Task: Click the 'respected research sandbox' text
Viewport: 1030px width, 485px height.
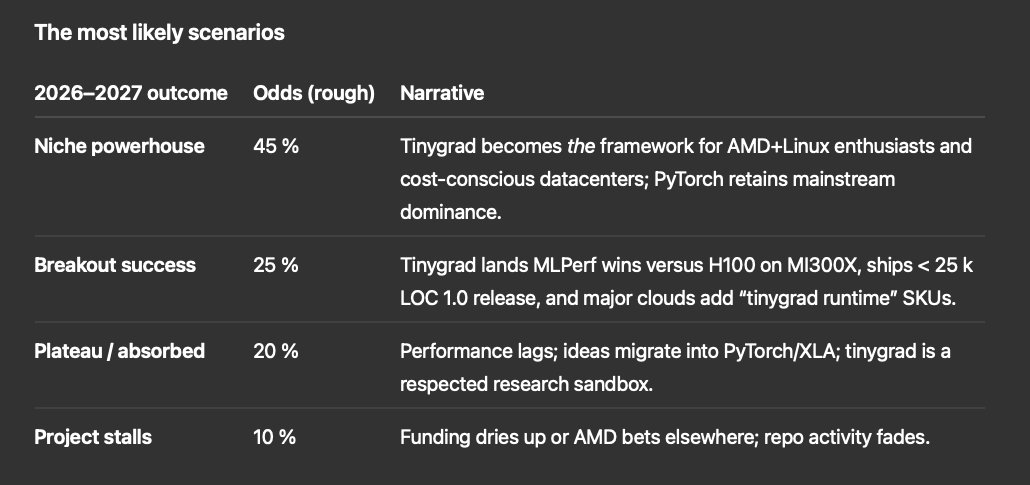Action: (x=526, y=384)
